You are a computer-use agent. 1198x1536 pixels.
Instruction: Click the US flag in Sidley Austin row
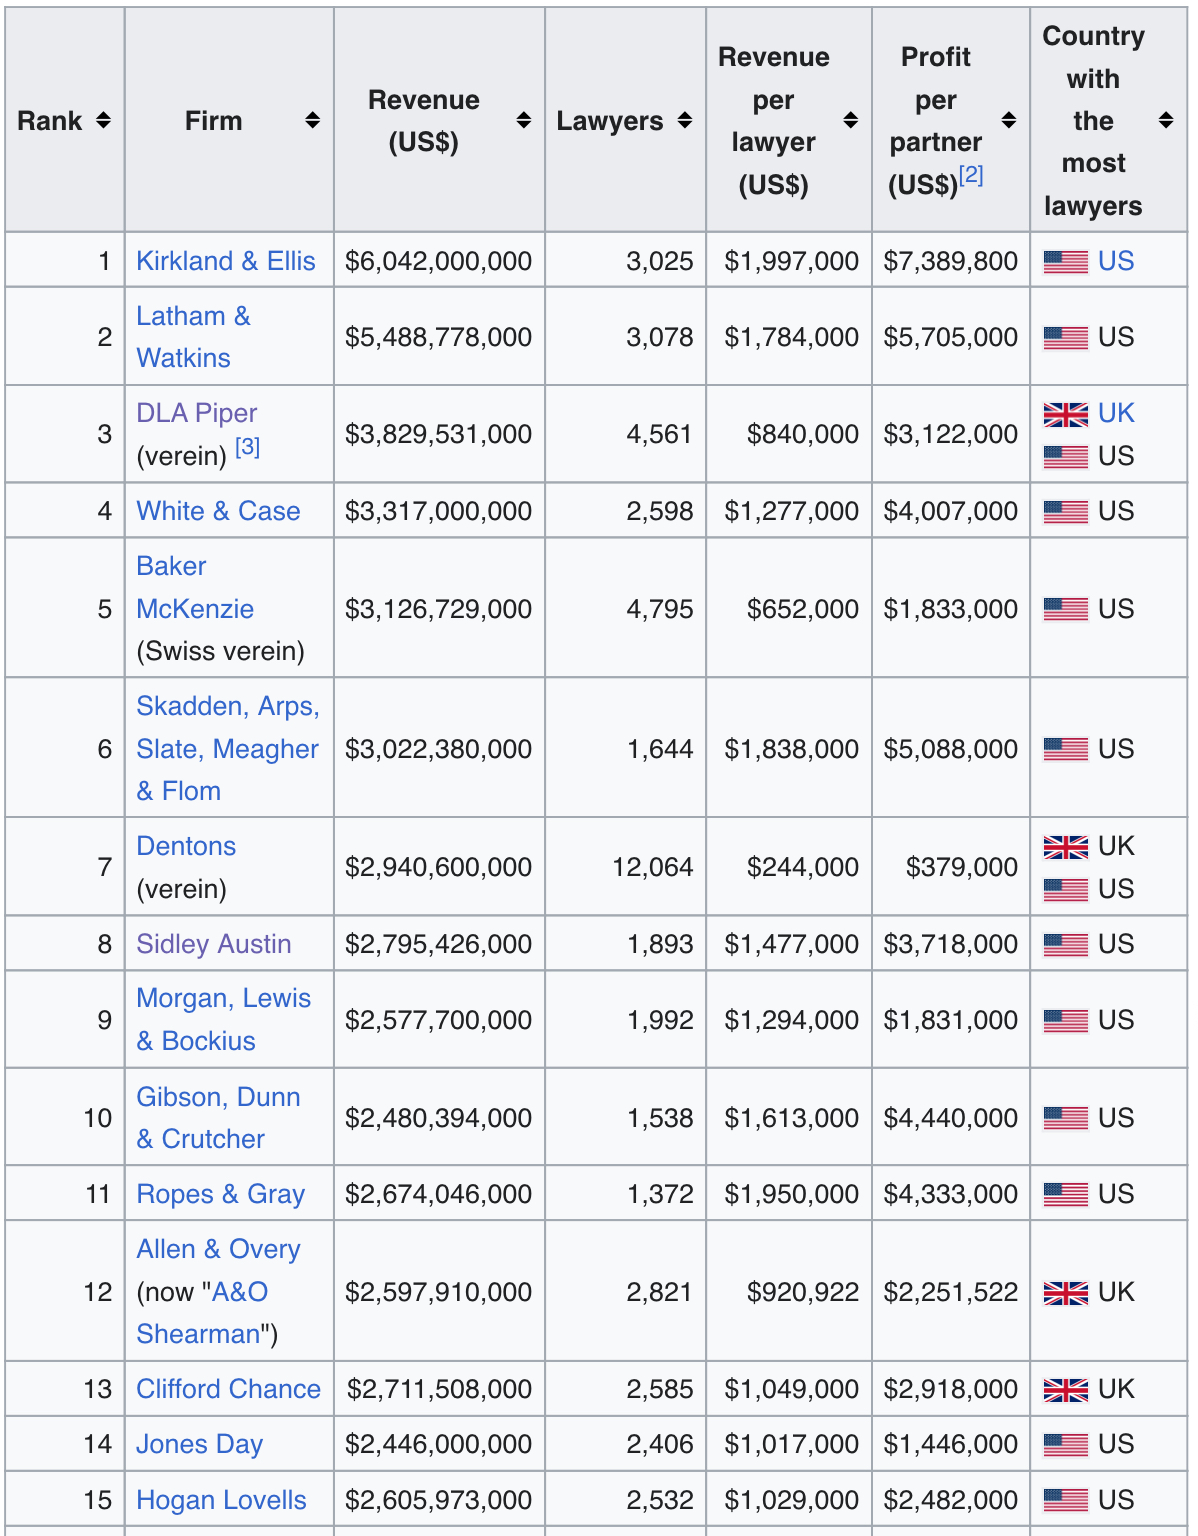tap(1065, 945)
